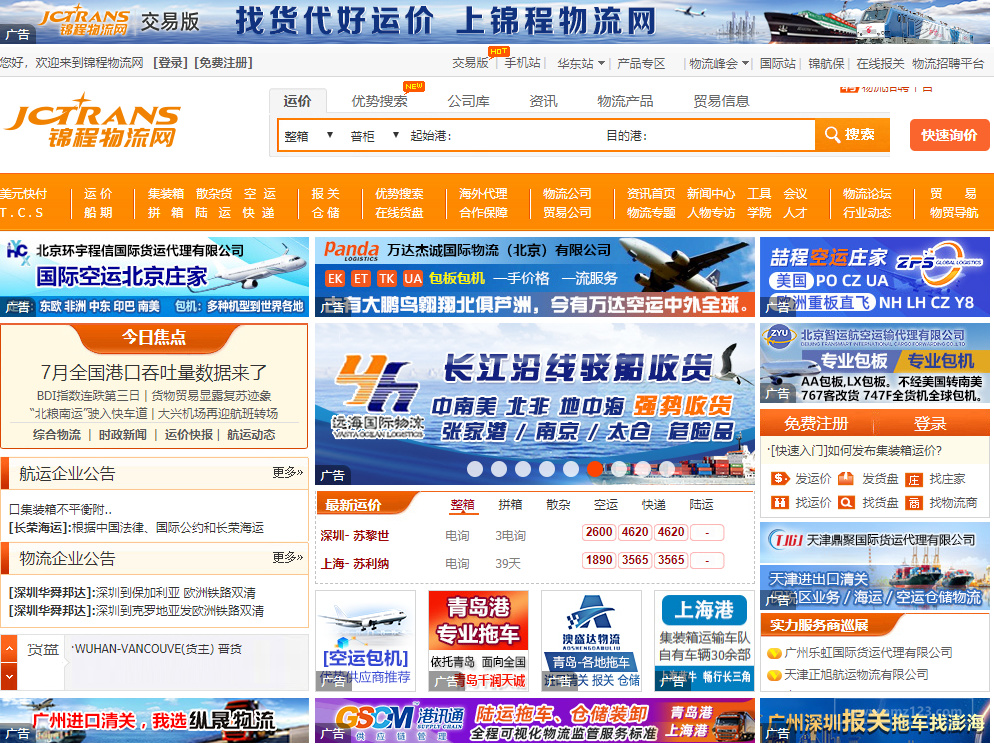This screenshot has width=994, height=744.
Task: Open 综合物流 link under 今日焦点
Action: (57, 435)
